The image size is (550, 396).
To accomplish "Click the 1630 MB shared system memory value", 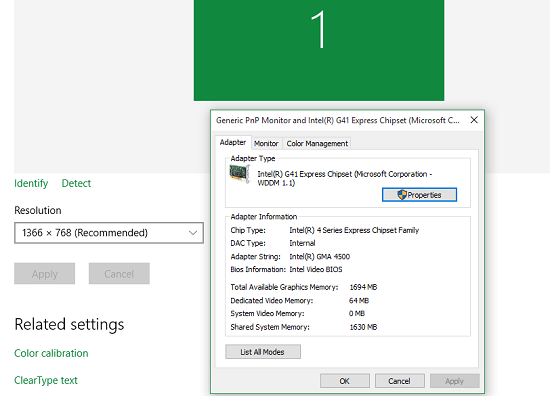I will click(363, 327).
